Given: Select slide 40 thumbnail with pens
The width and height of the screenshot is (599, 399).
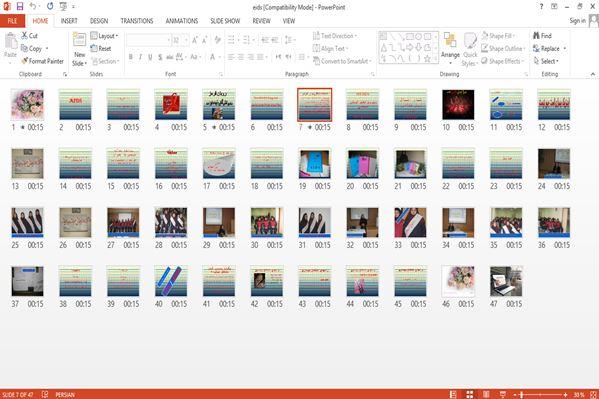Looking at the screenshot, I should 171,281.
